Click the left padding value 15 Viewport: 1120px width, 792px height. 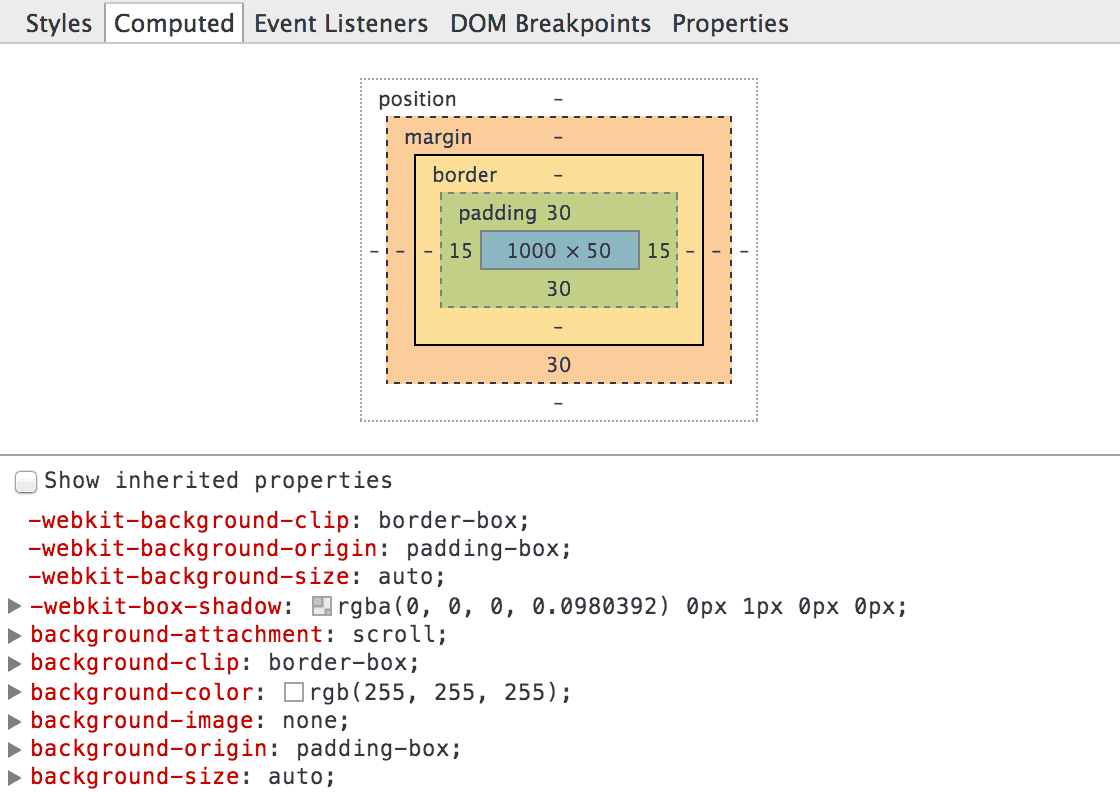click(460, 250)
